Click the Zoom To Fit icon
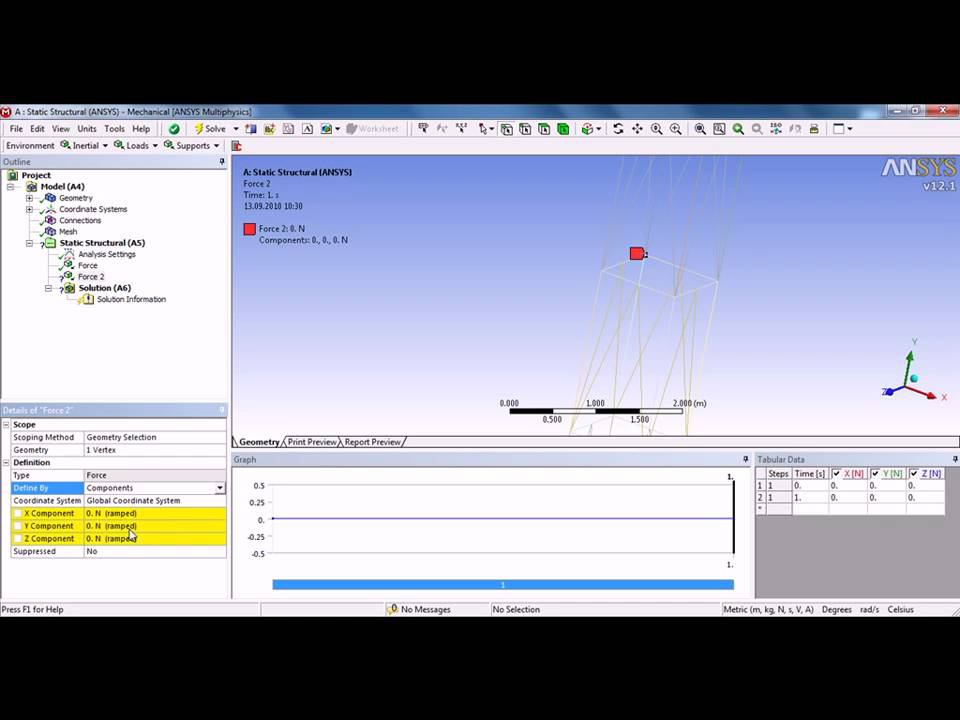 tap(700, 129)
